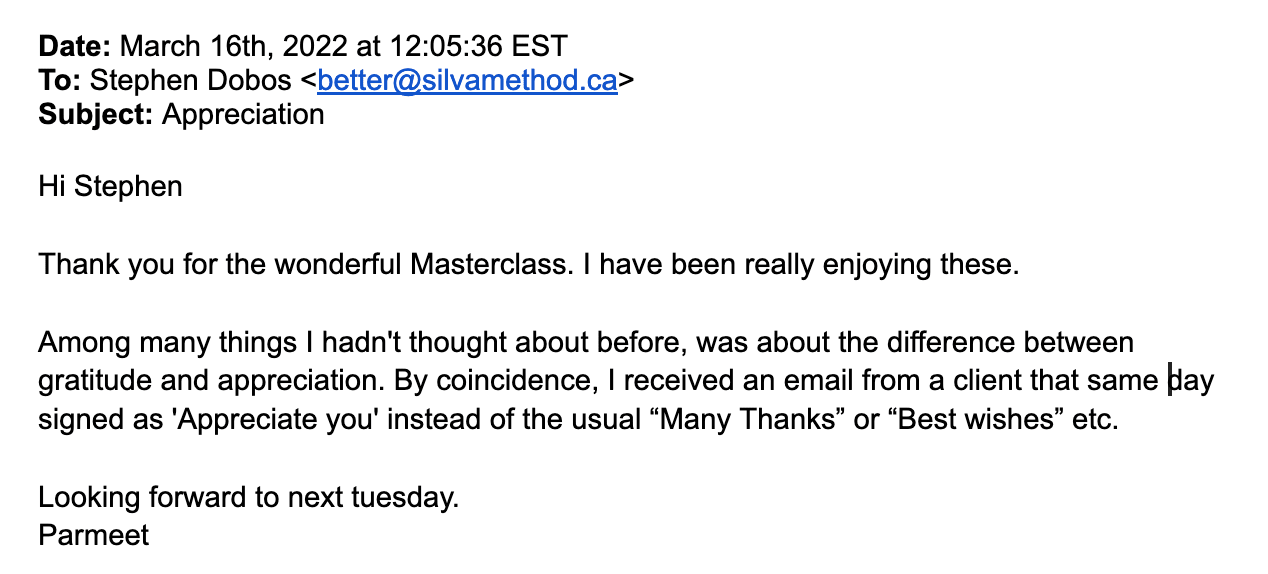Open the better@silvamethod.ca email link
This screenshot has height=574, width=1268.
(x=467, y=81)
